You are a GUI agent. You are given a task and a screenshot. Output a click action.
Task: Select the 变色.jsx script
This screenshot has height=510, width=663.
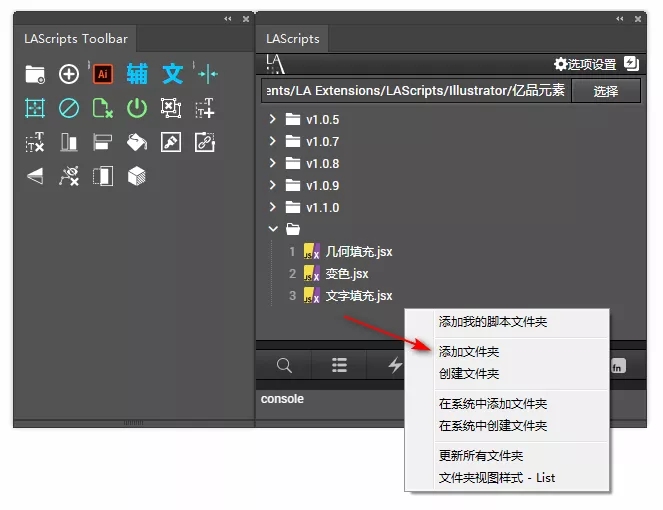pyautogui.click(x=347, y=274)
